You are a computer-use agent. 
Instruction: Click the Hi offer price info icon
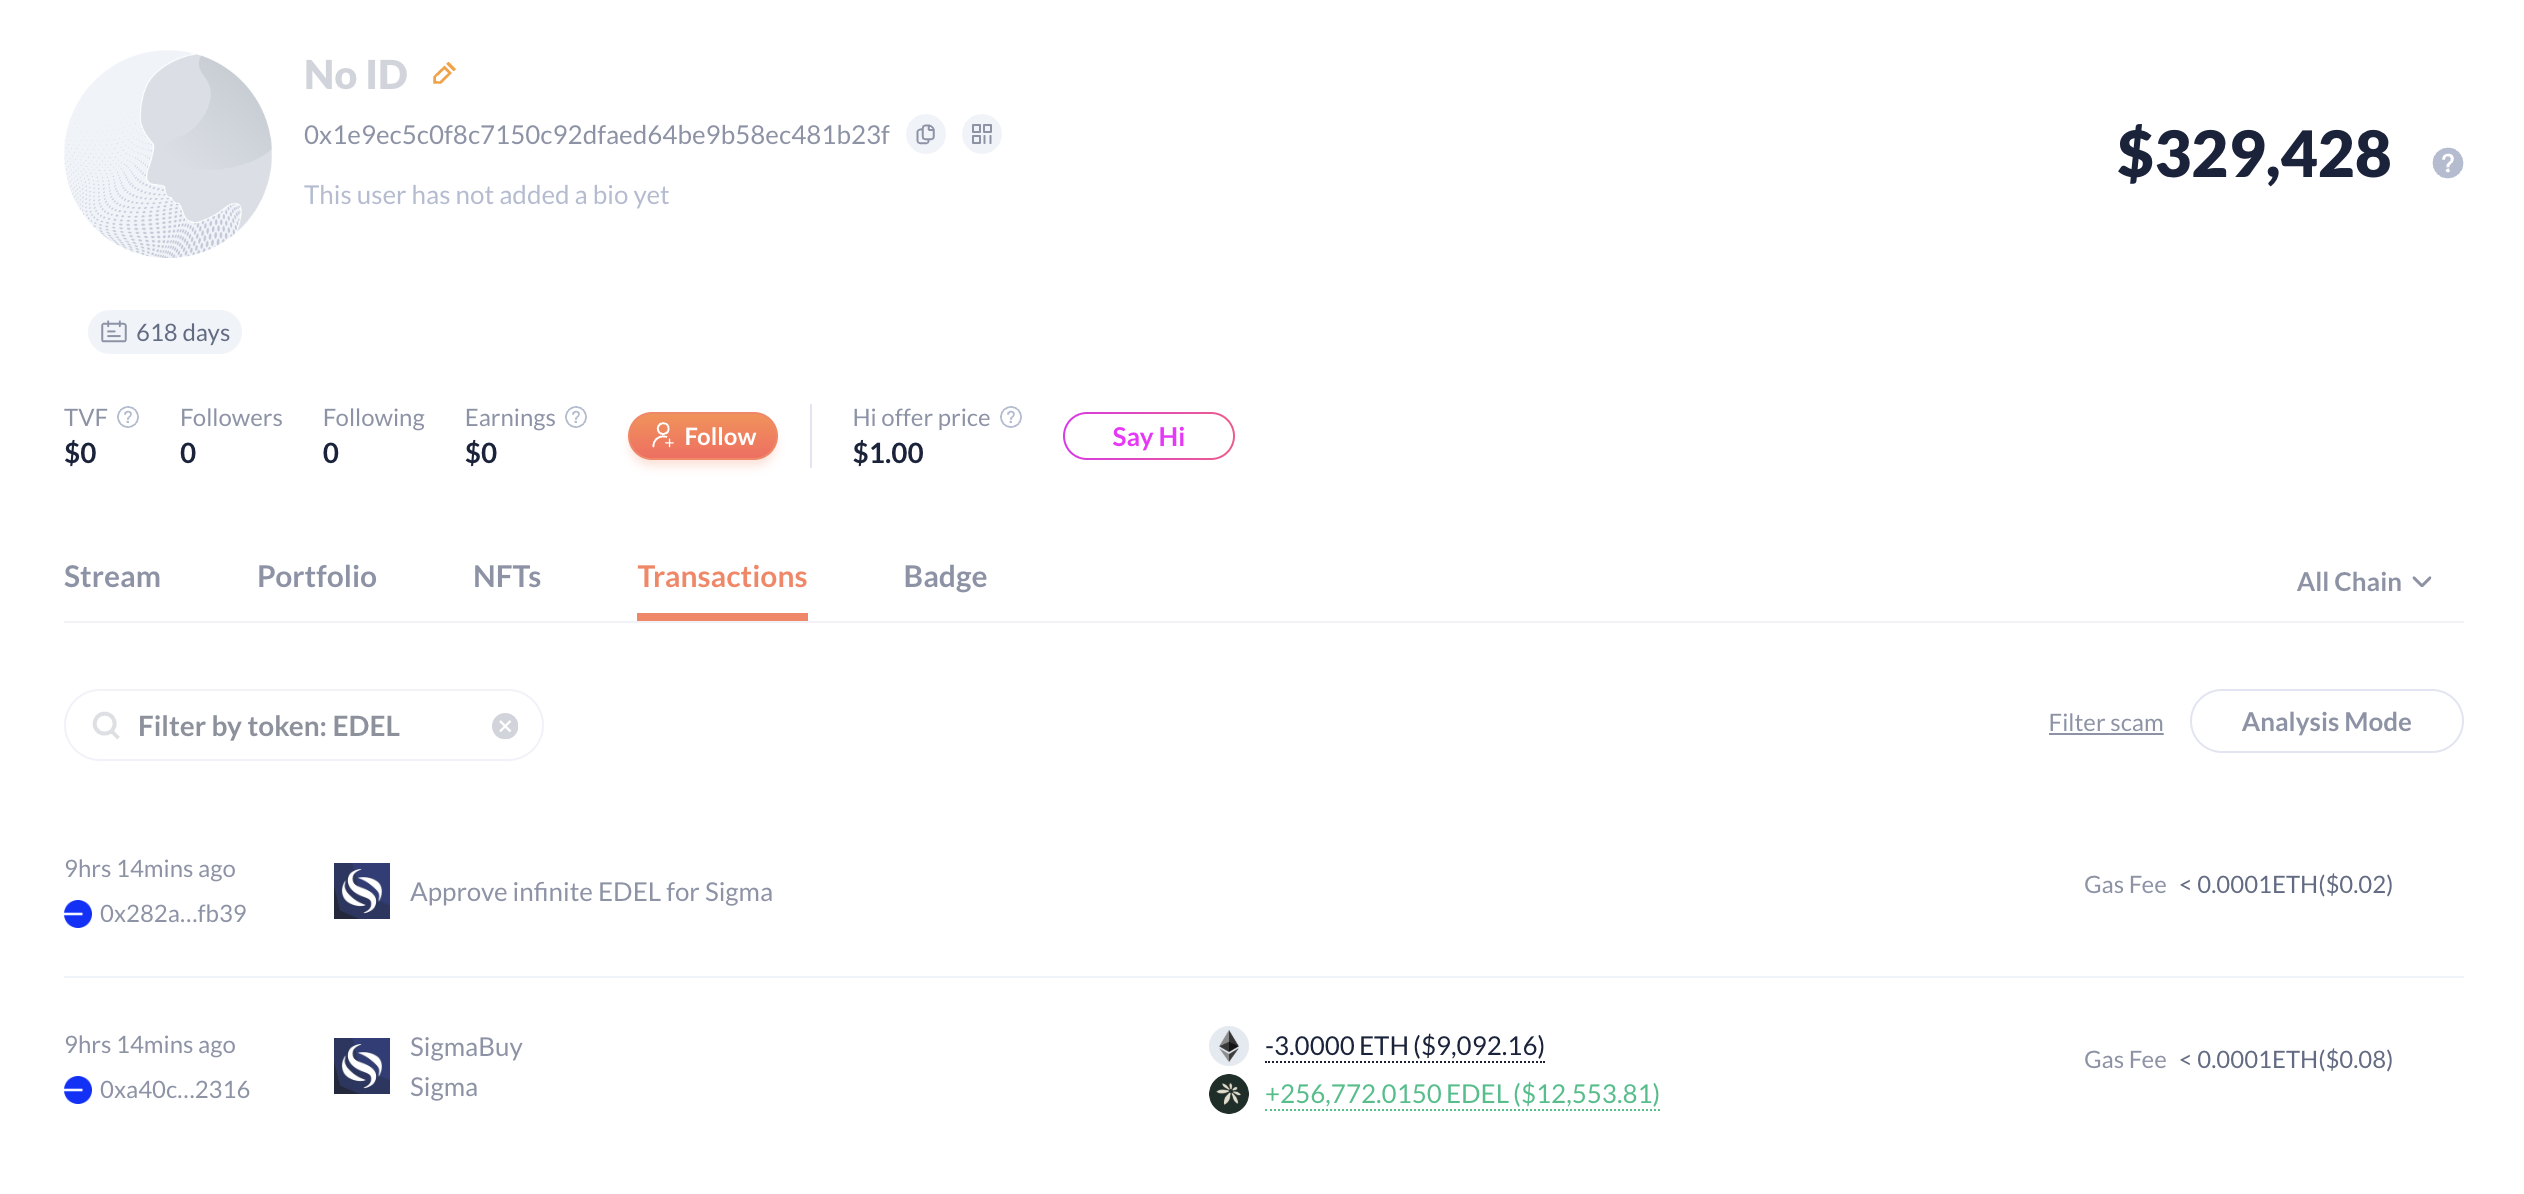(x=1011, y=417)
